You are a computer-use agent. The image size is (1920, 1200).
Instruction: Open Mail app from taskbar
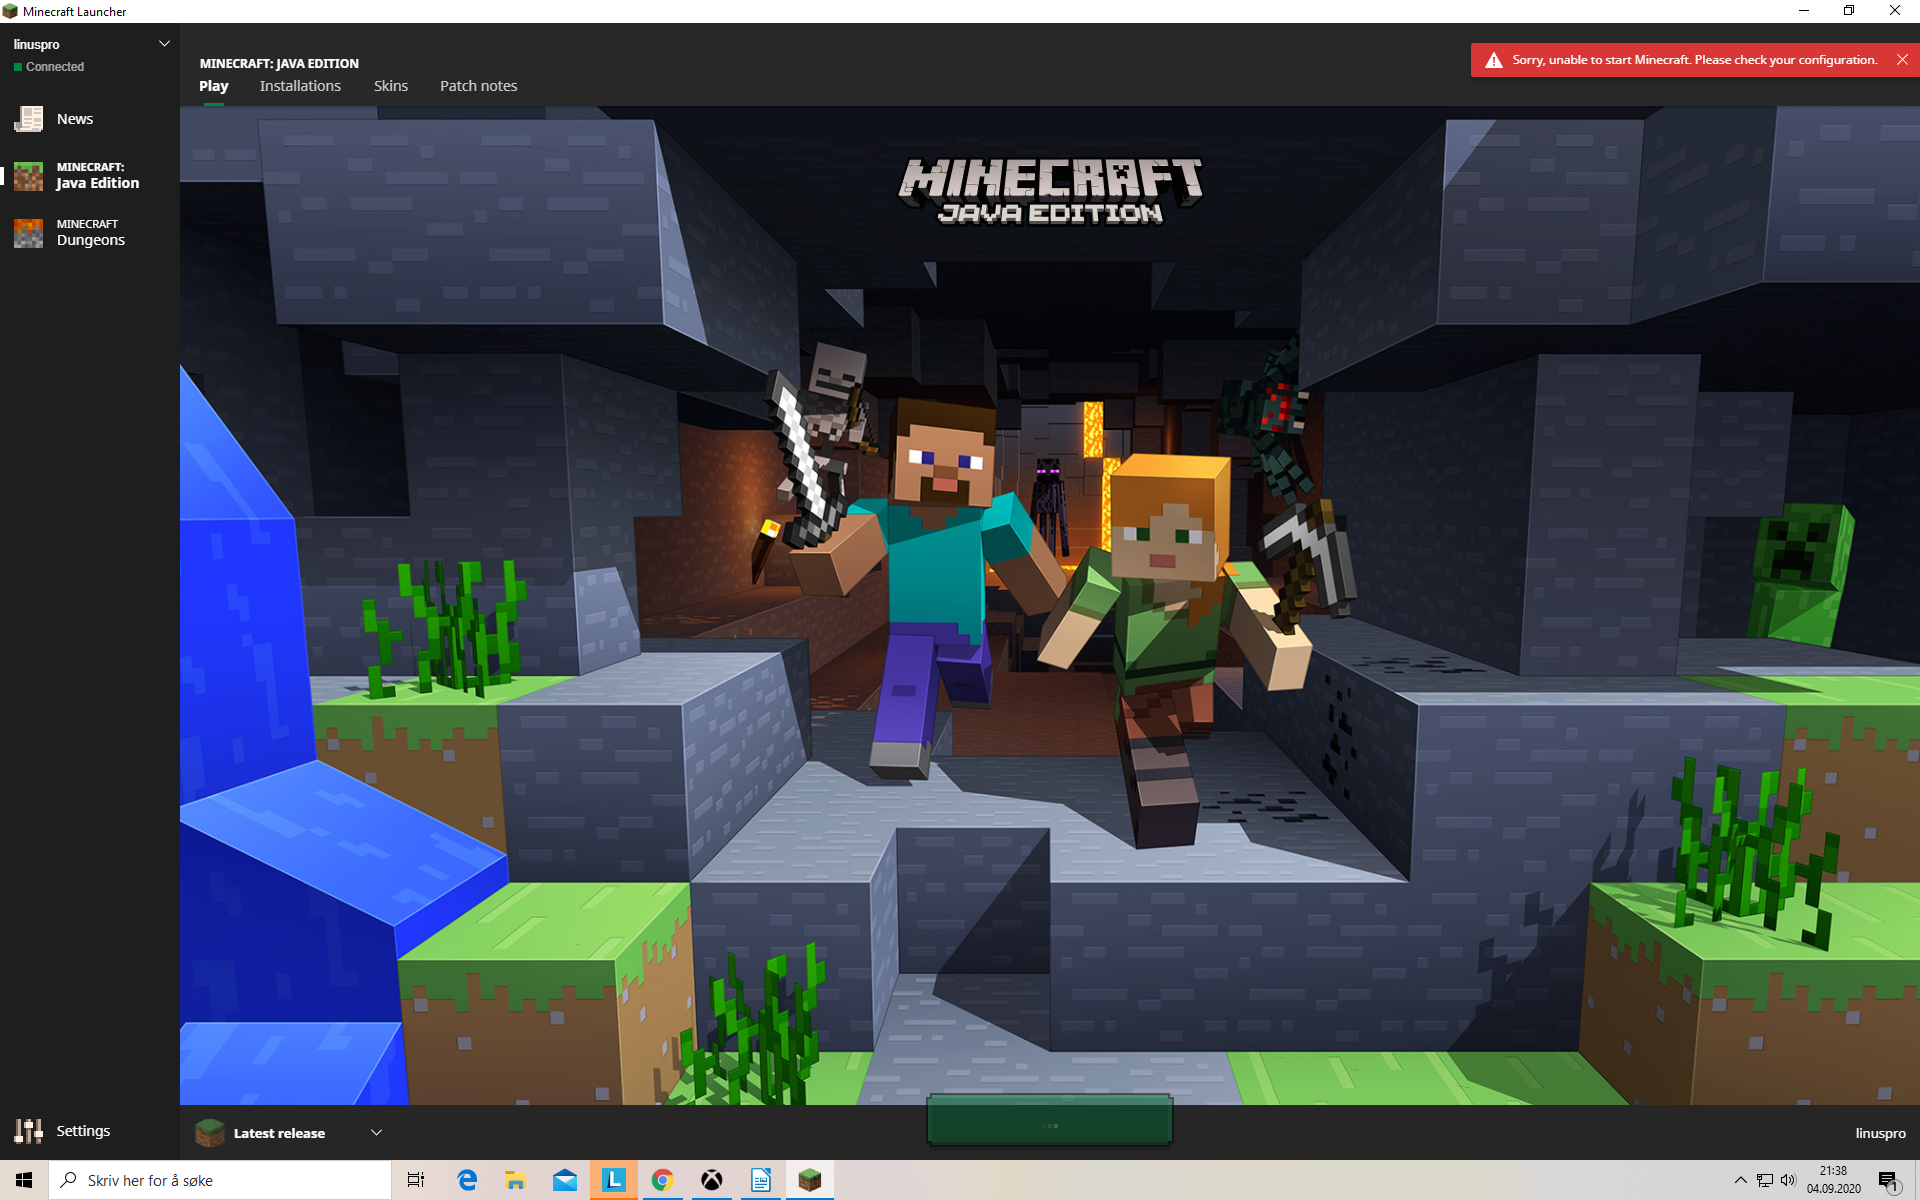(x=564, y=1180)
